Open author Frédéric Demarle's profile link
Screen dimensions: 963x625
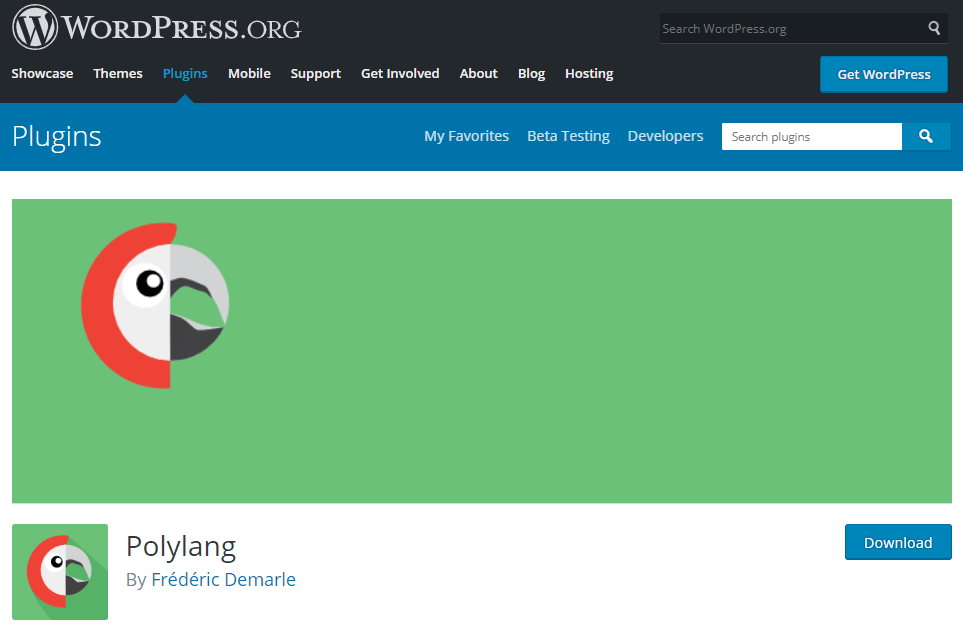coord(224,580)
